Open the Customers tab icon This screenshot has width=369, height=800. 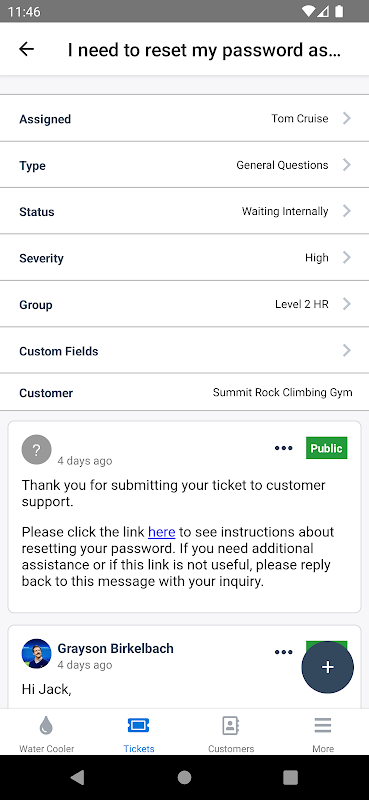pyautogui.click(x=231, y=726)
